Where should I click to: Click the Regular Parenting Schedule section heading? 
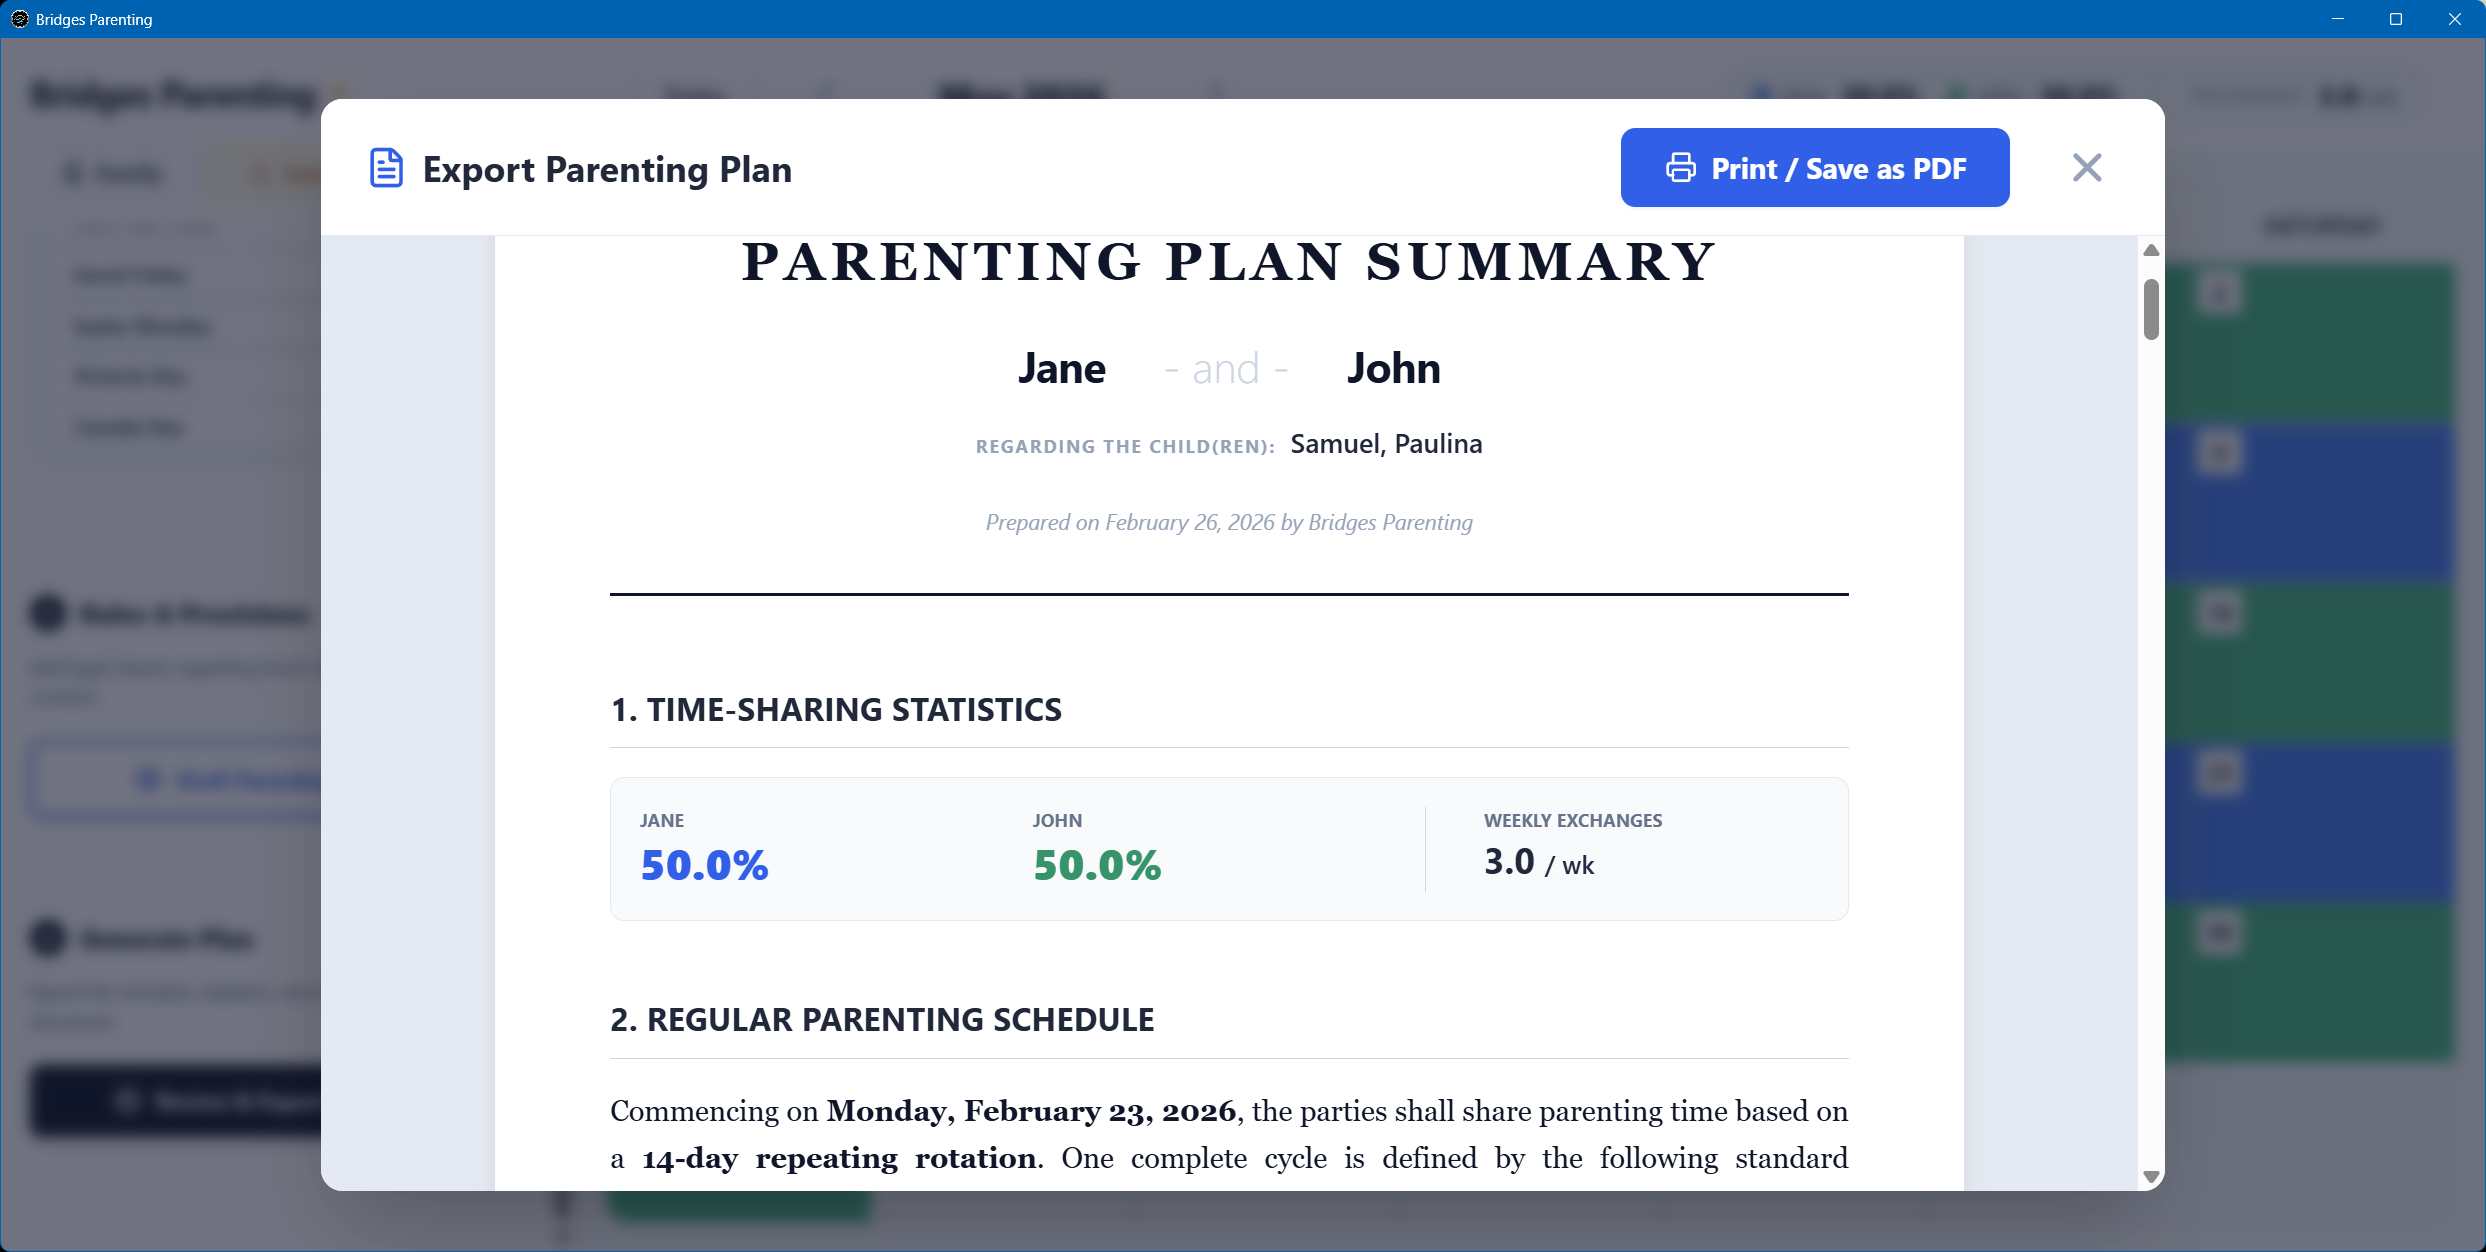point(882,1020)
